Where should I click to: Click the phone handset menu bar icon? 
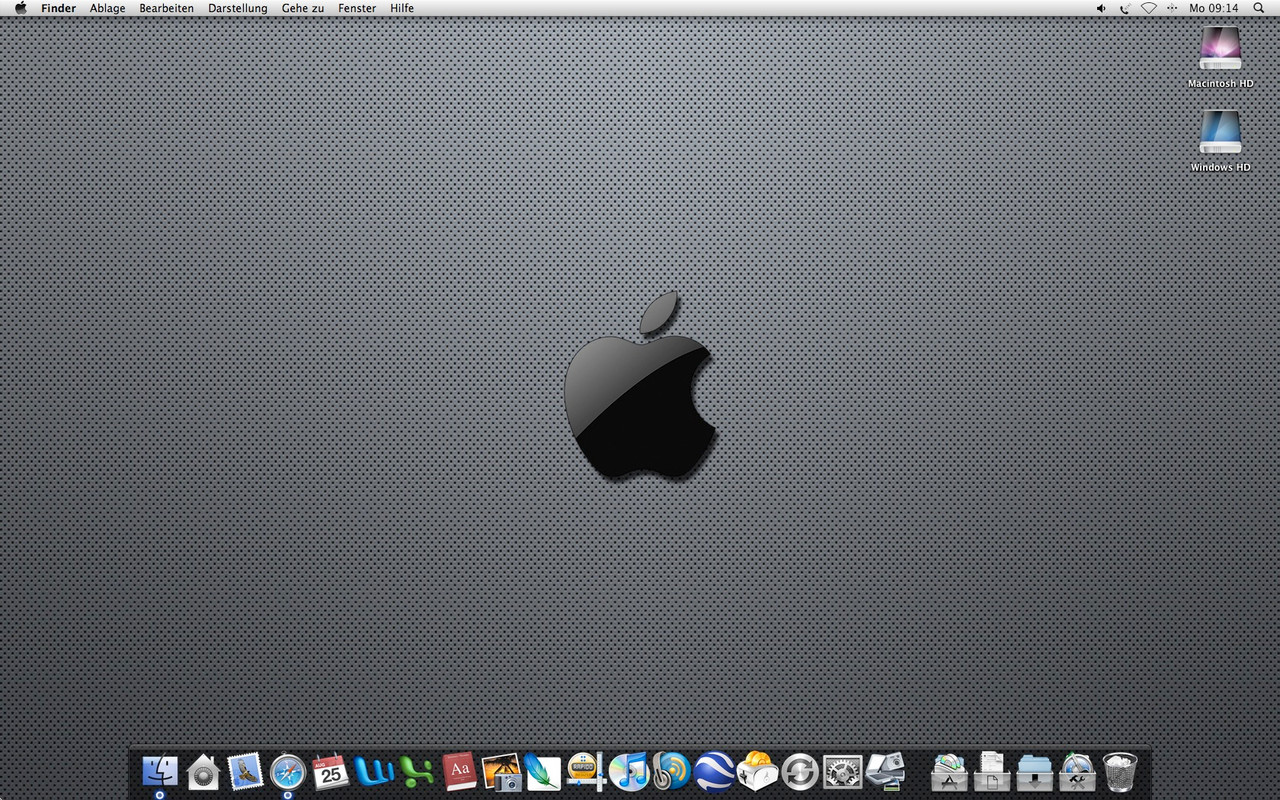click(1125, 8)
